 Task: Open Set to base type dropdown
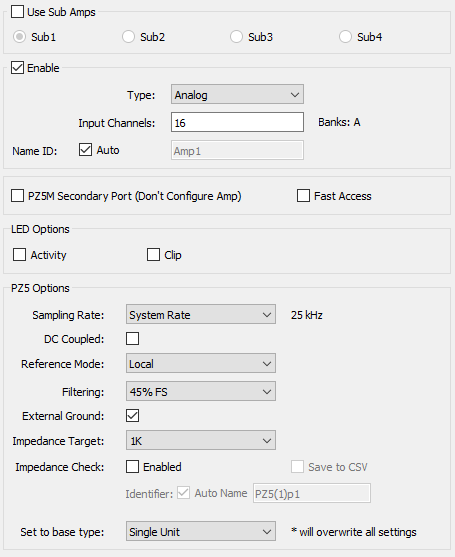201,531
